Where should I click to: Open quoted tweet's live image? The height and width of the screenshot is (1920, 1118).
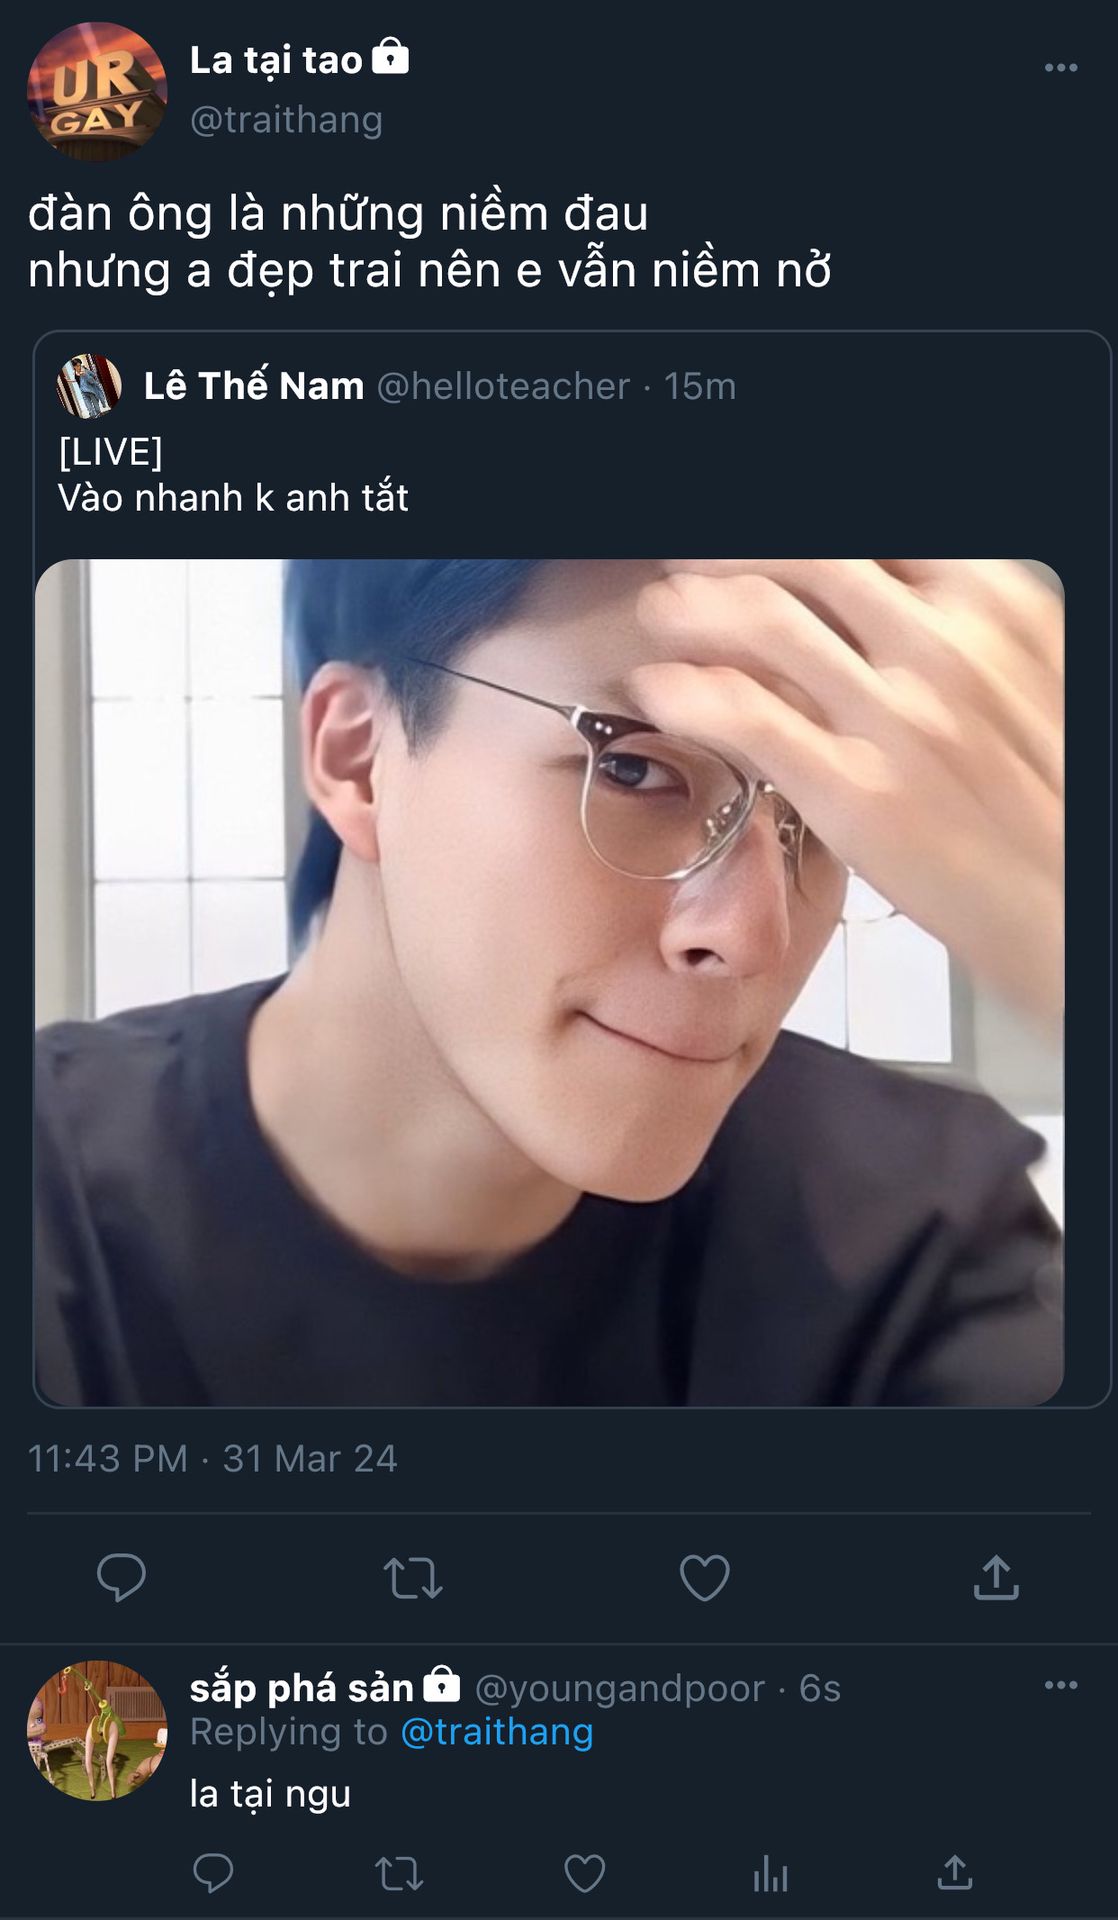tap(549, 982)
